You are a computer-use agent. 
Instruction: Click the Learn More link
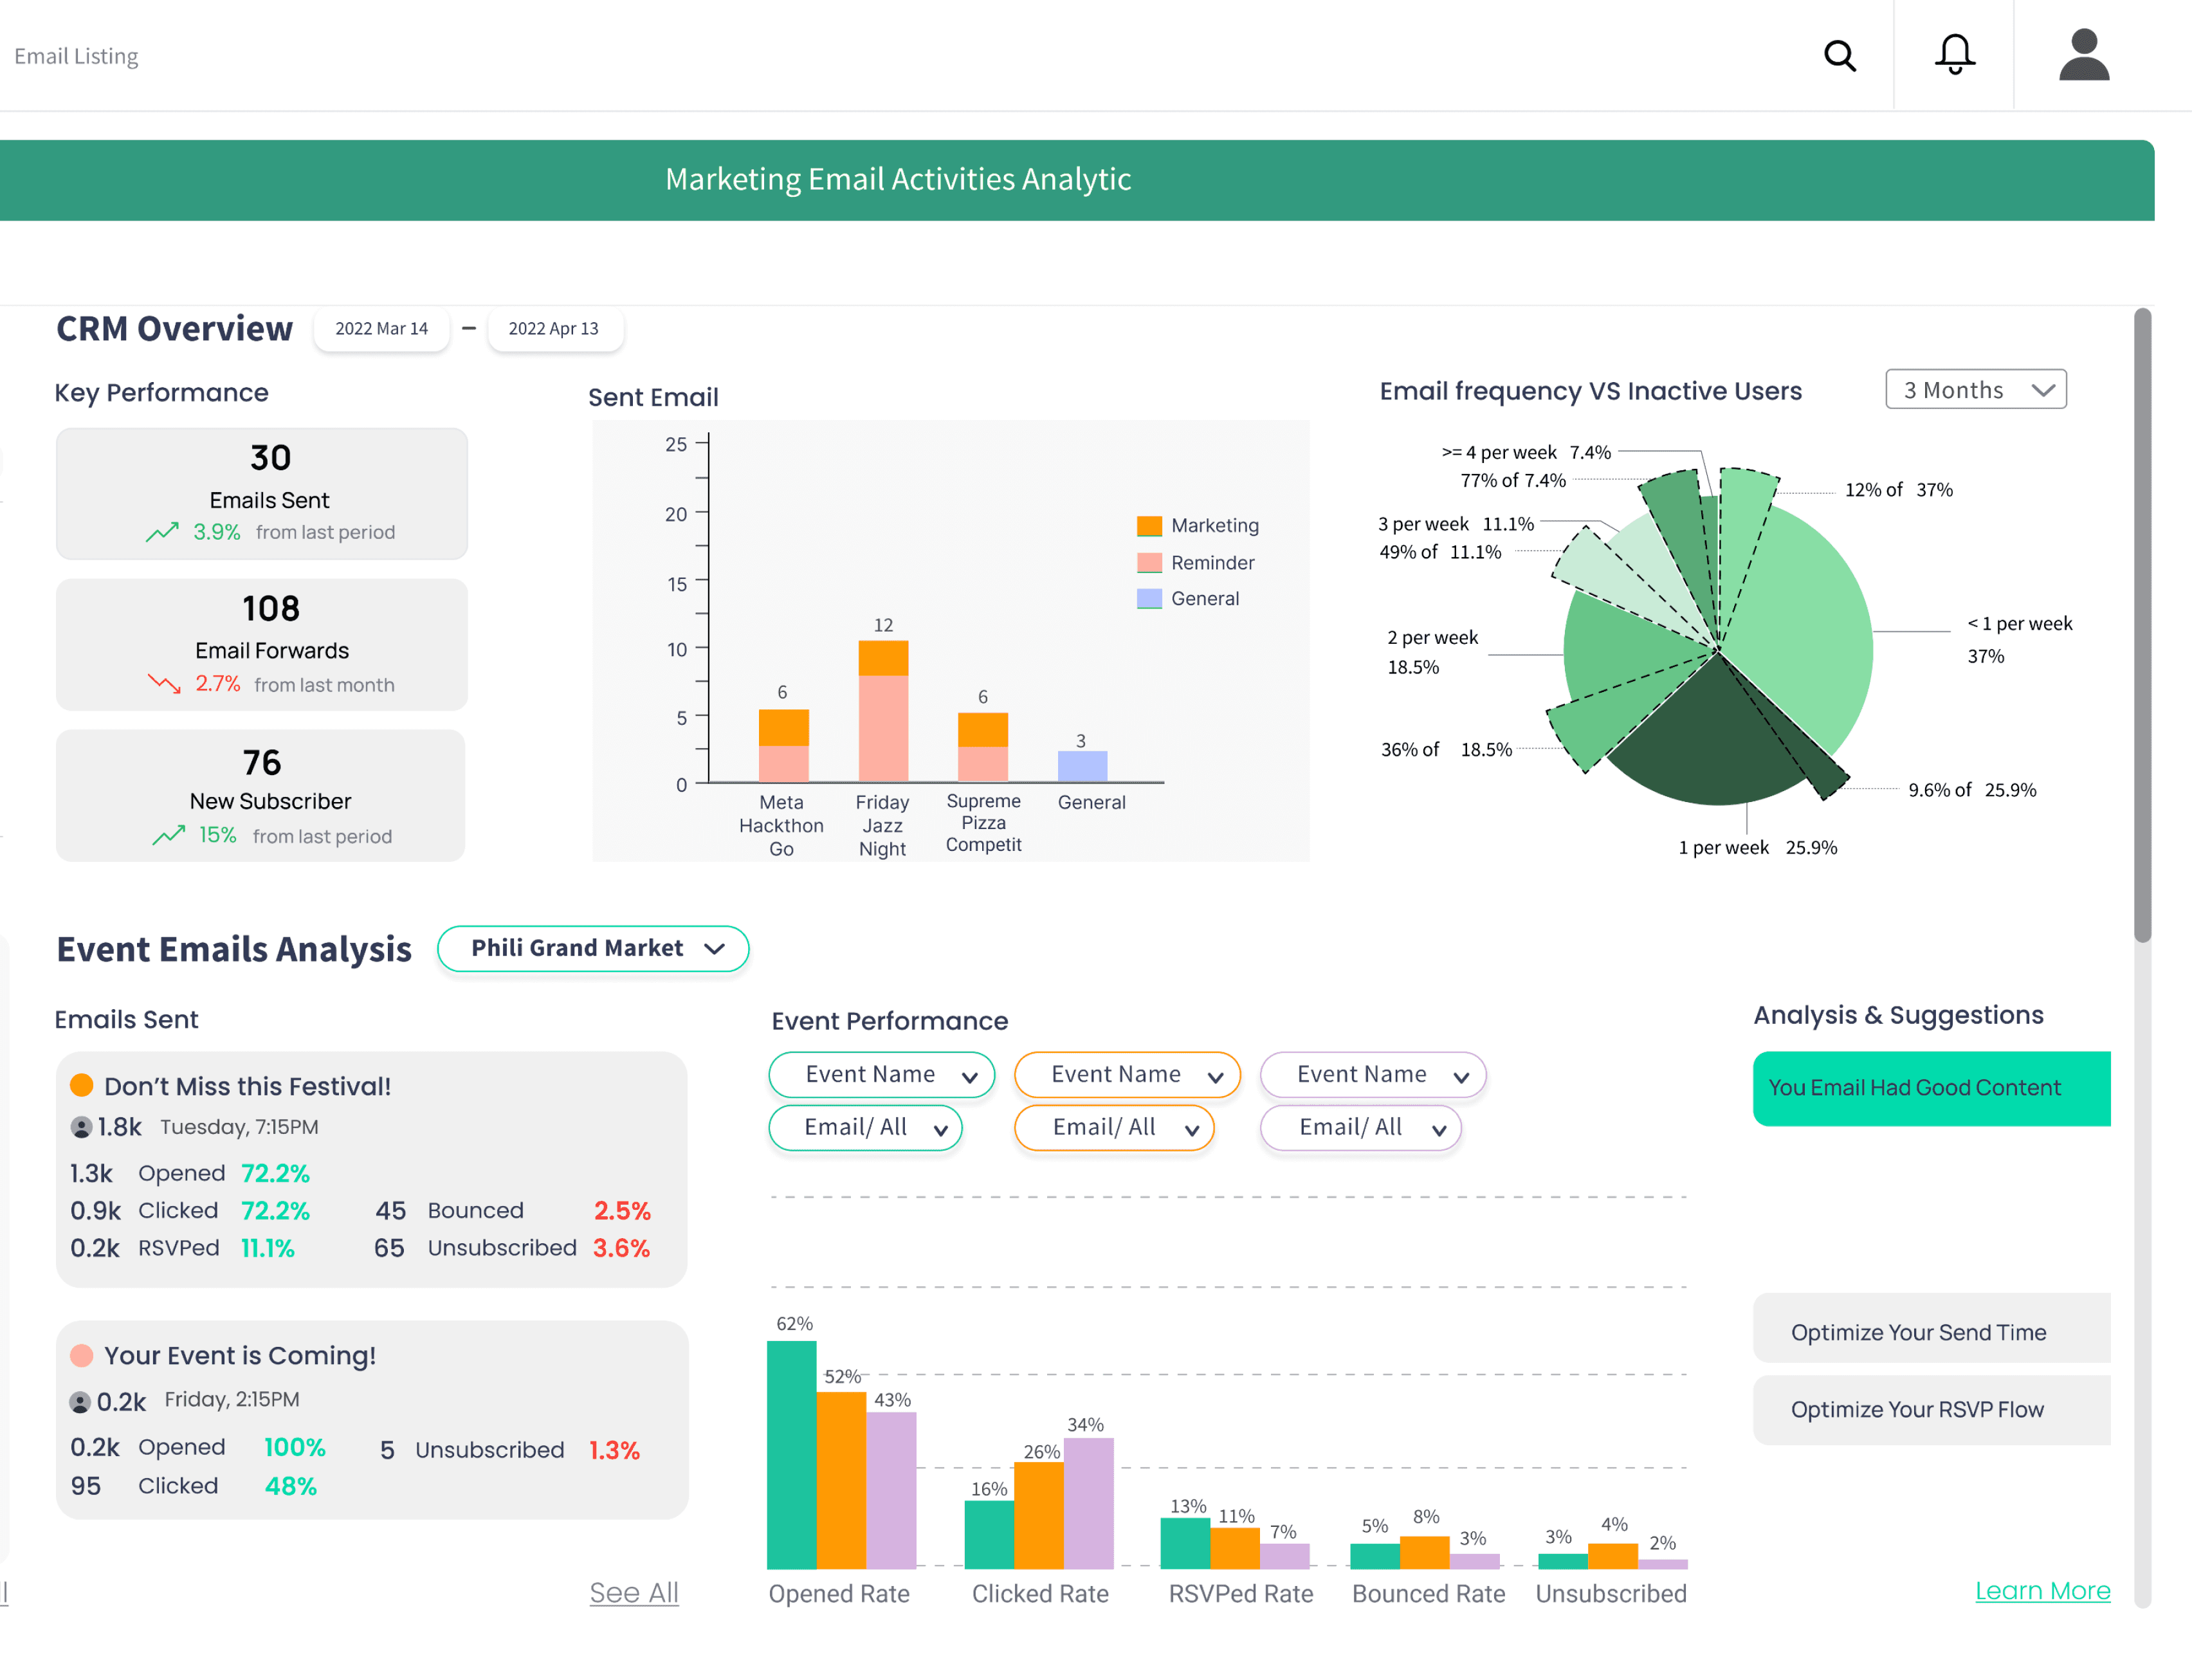(x=2042, y=1590)
